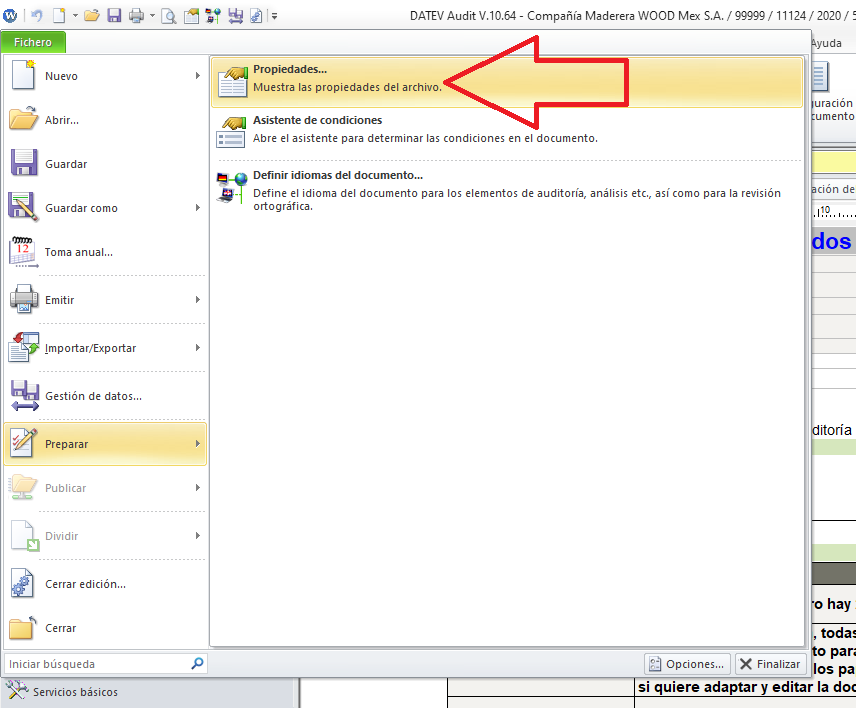Select Emitir in the Fichero menu
The width and height of the screenshot is (856, 708).
tap(104, 300)
